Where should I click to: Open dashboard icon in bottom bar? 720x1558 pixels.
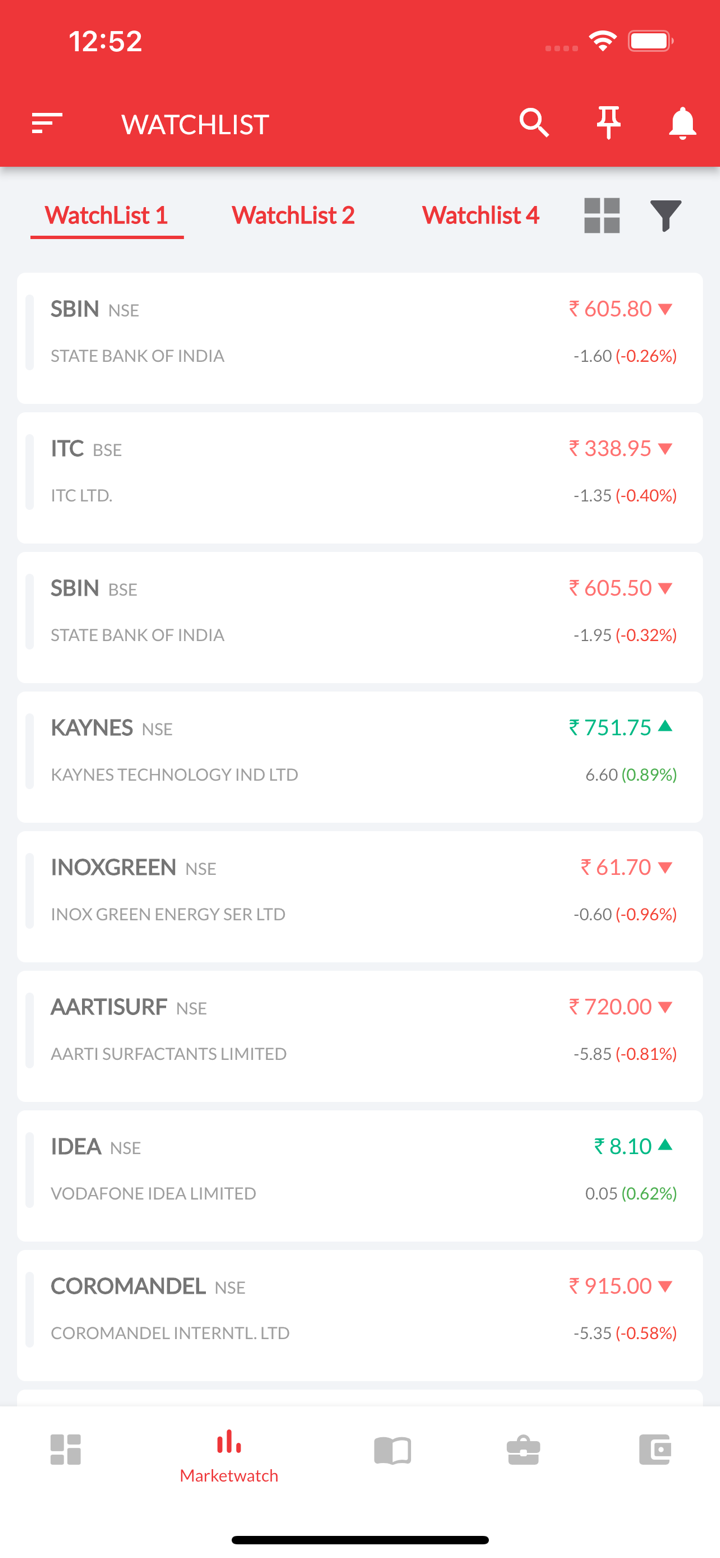[x=66, y=1449]
